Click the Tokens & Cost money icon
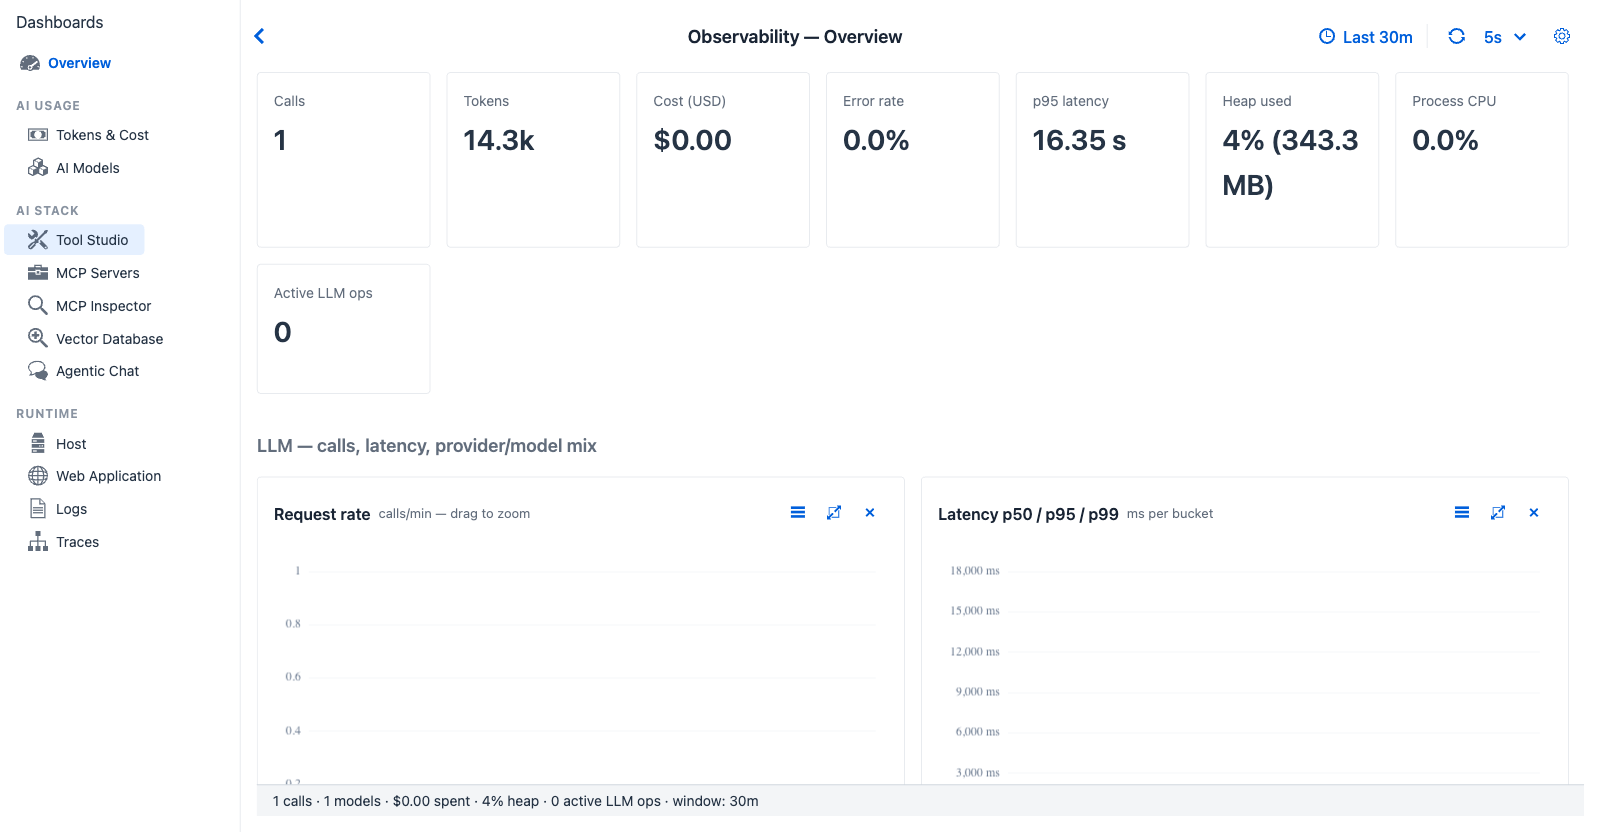1600x832 pixels. tap(38, 135)
